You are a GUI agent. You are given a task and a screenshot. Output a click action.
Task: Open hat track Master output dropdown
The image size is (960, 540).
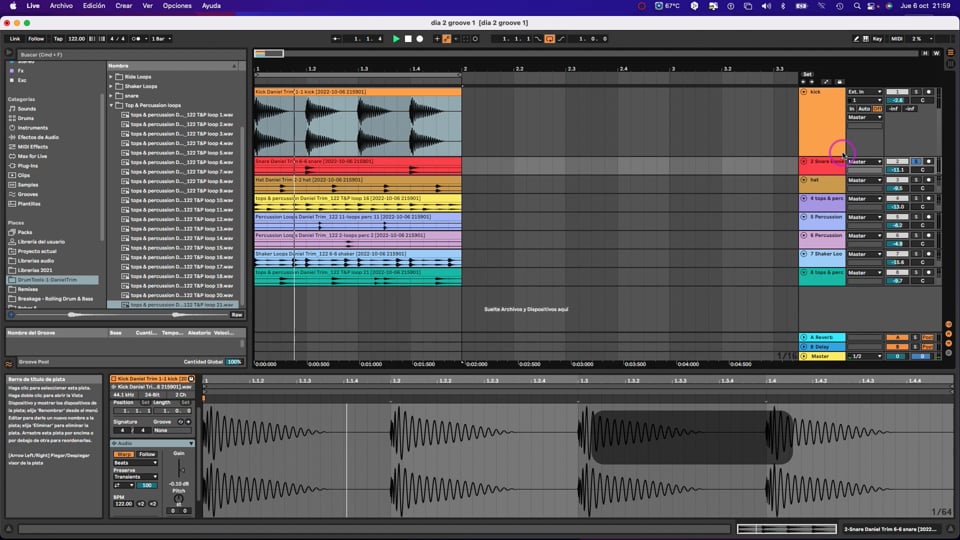[864, 180]
